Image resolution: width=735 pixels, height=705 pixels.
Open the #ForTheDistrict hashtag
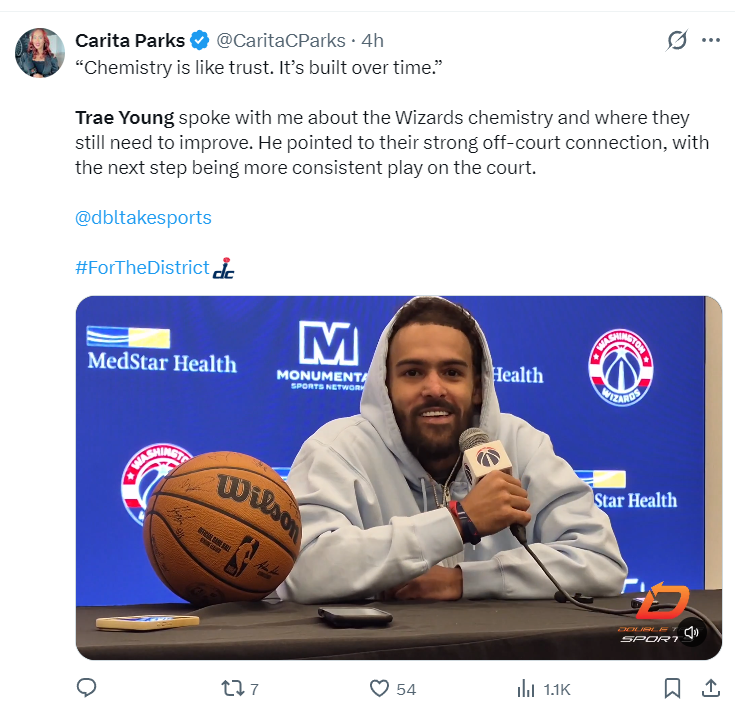coord(142,268)
